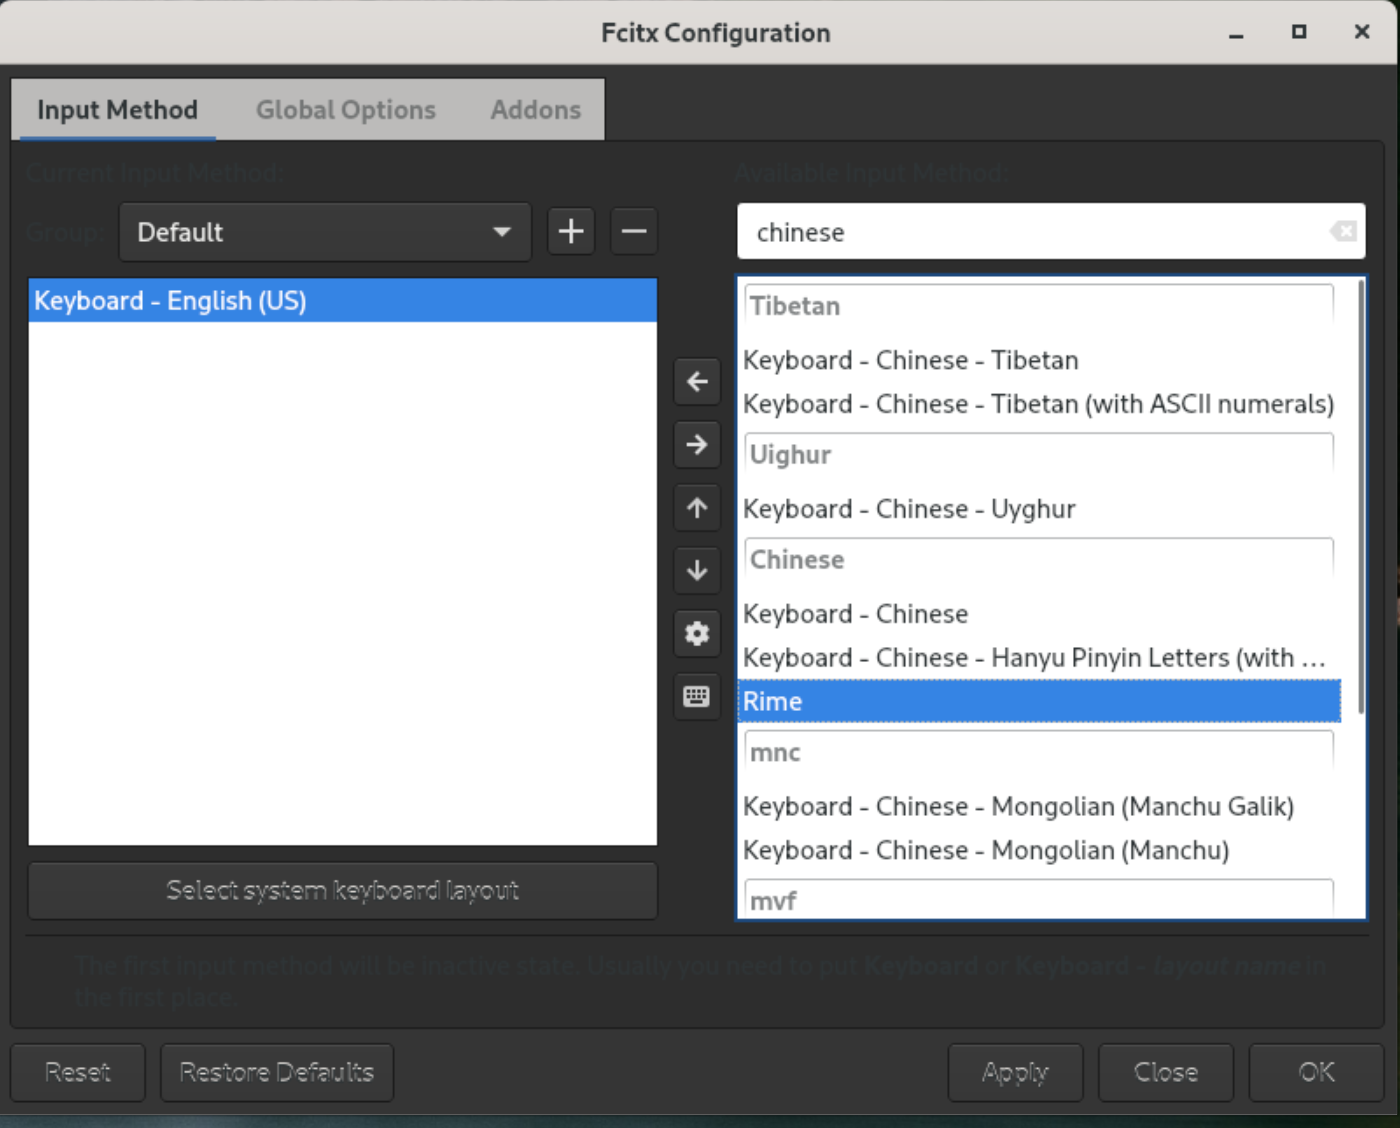Click the available methods list scrollbar
The height and width of the screenshot is (1128, 1400).
(x=1361, y=498)
